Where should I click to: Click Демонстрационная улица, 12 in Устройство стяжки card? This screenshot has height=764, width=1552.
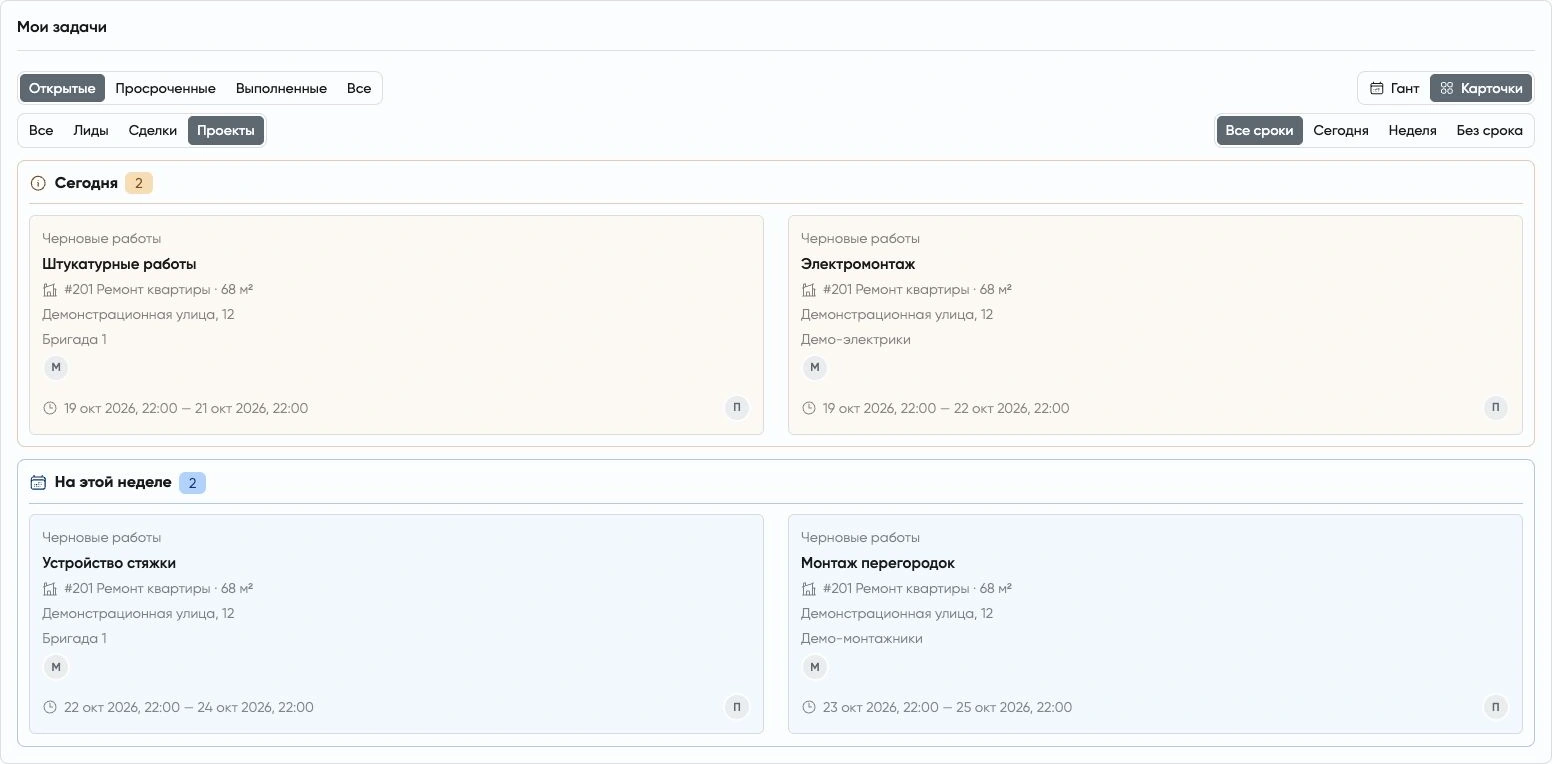click(x=138, y=613)
